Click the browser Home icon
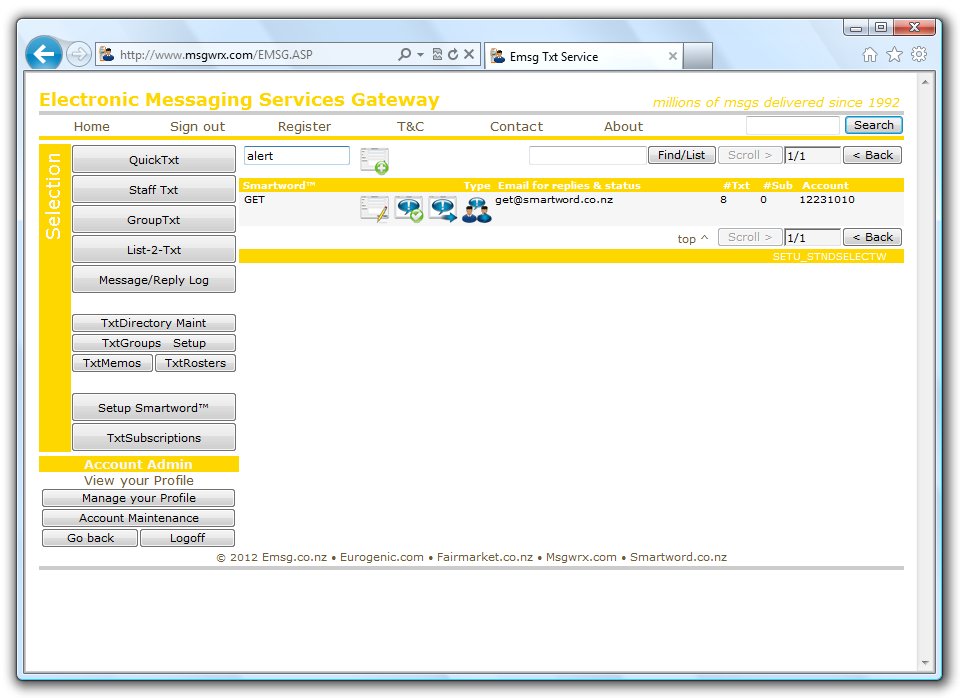This screenshot has width=960, height=698. pos(870,55)
